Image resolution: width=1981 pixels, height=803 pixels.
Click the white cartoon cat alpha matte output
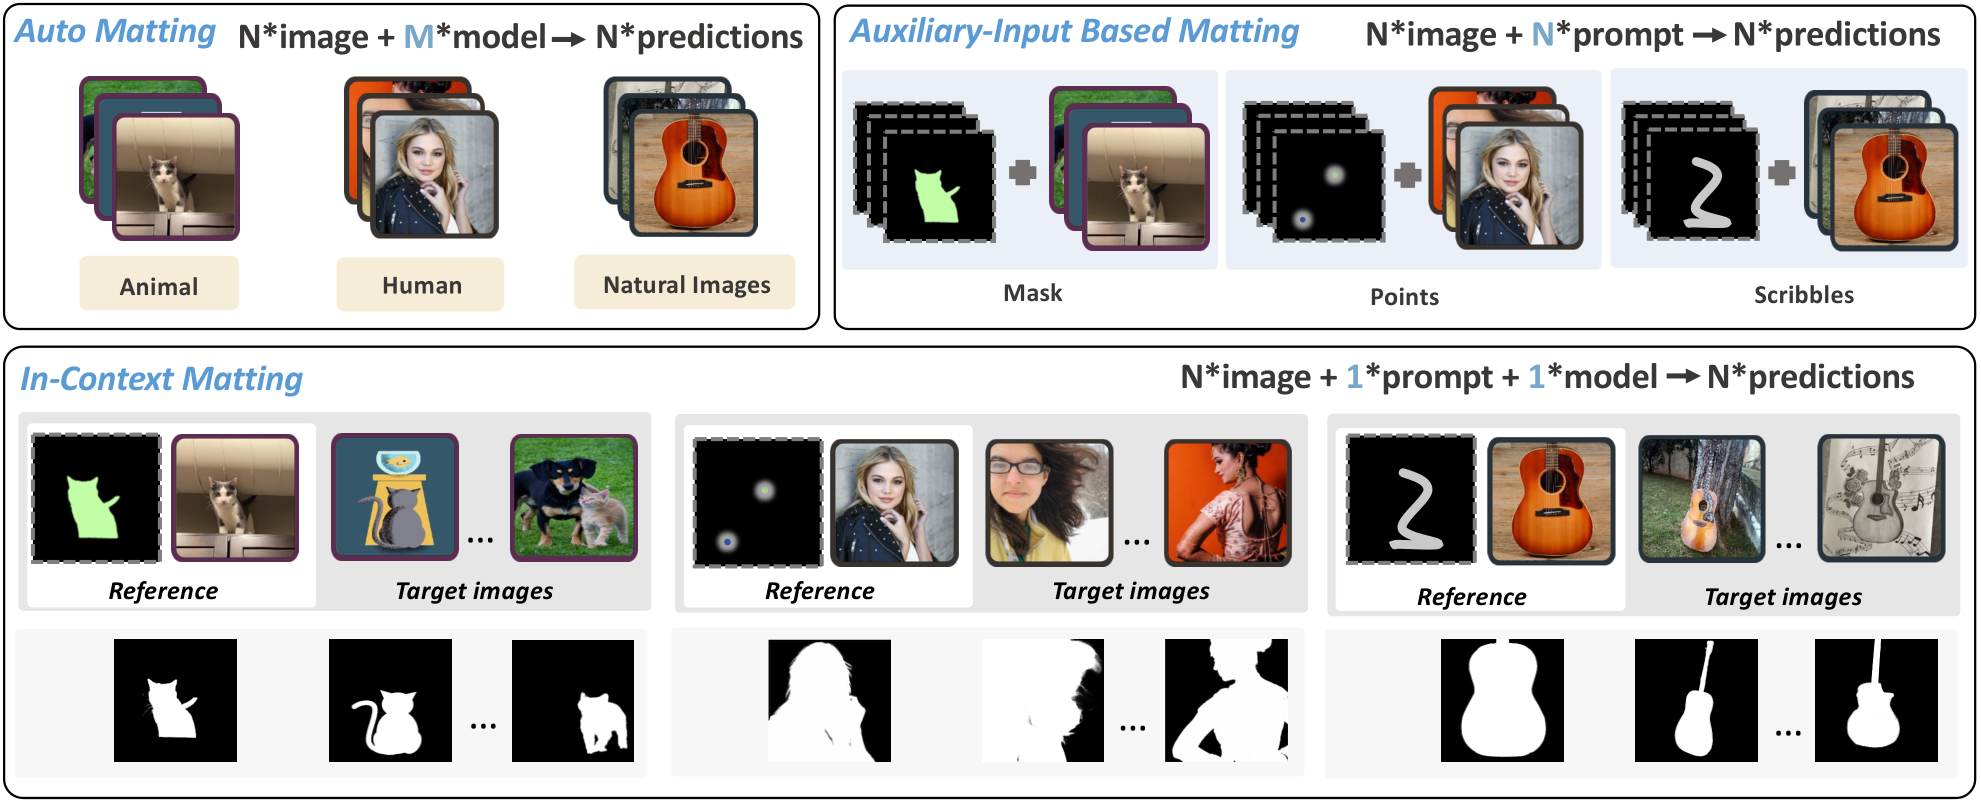point(390,702)
